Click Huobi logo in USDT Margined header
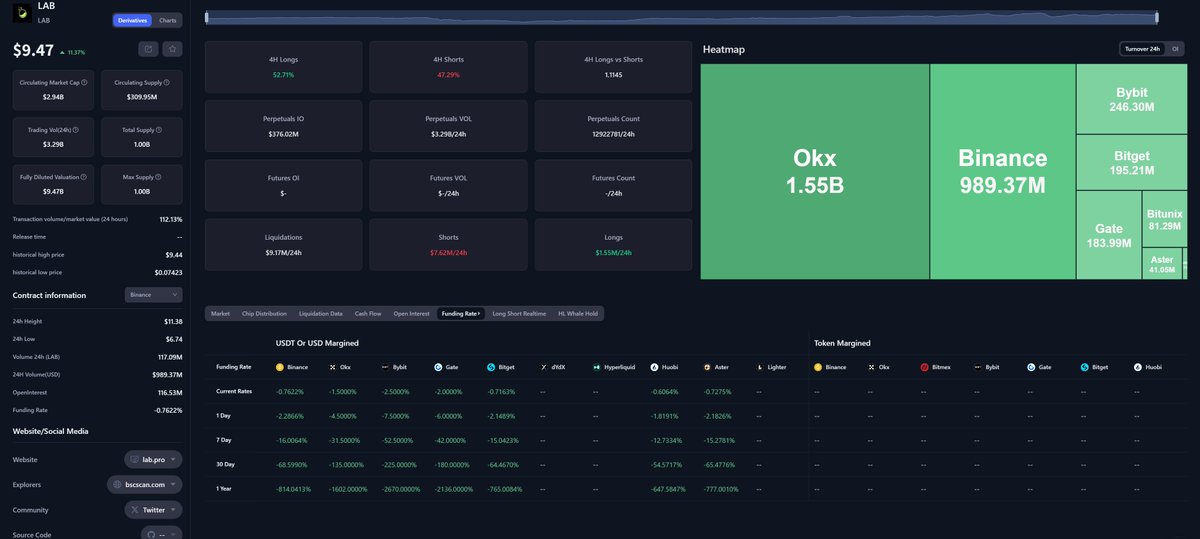Screen dimensions: 1200x539 [654, 367]
